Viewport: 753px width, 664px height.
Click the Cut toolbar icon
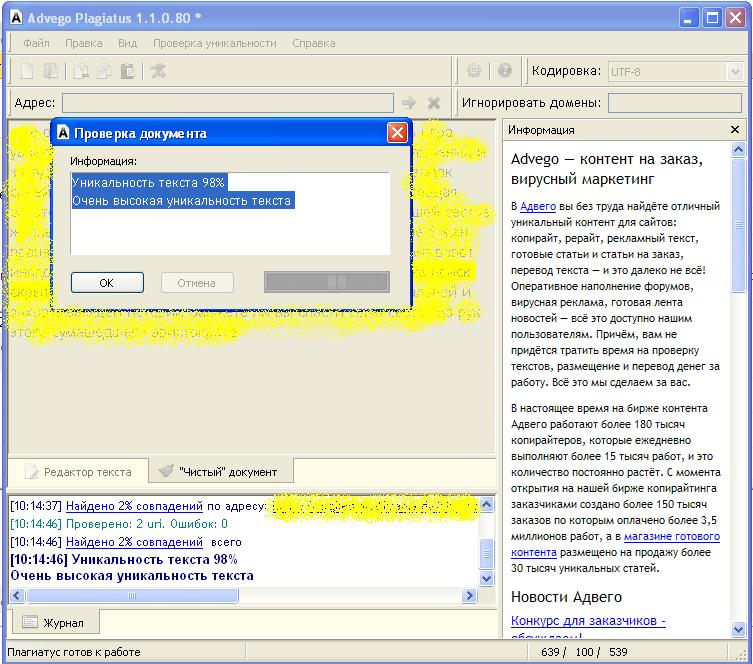[x=81, y=71]
